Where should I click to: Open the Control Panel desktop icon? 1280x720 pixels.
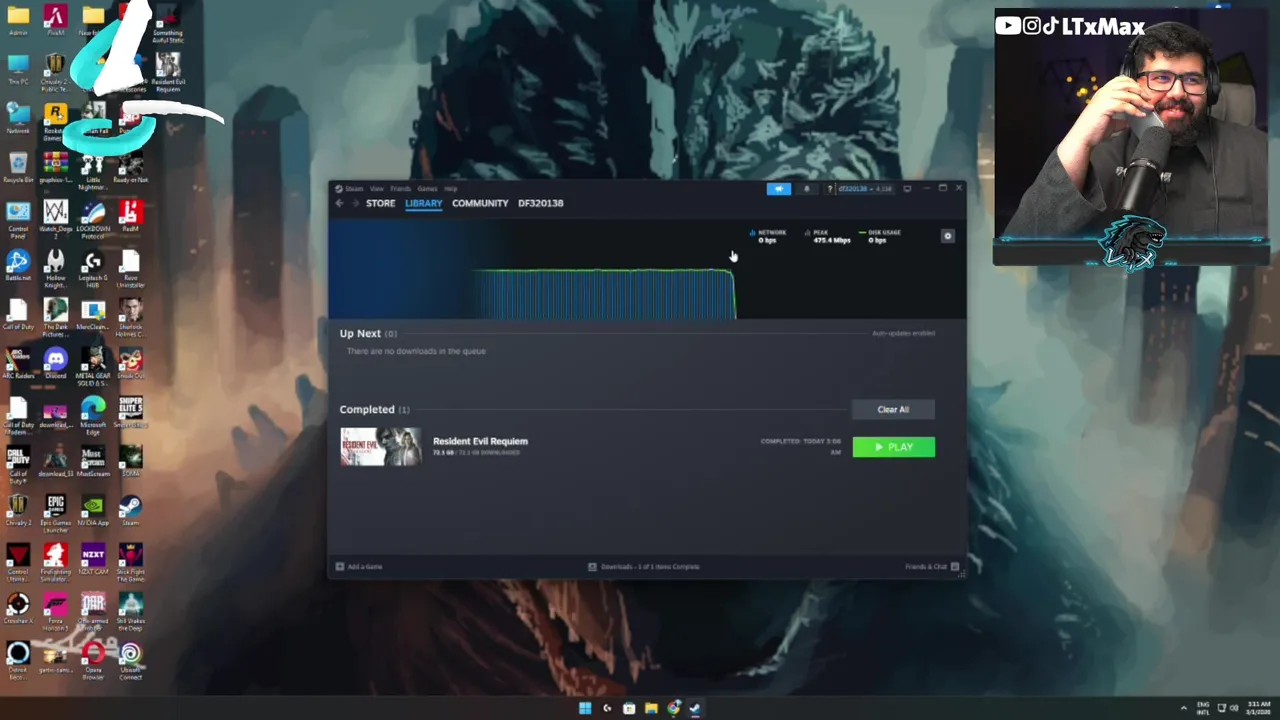coord(18,219)
